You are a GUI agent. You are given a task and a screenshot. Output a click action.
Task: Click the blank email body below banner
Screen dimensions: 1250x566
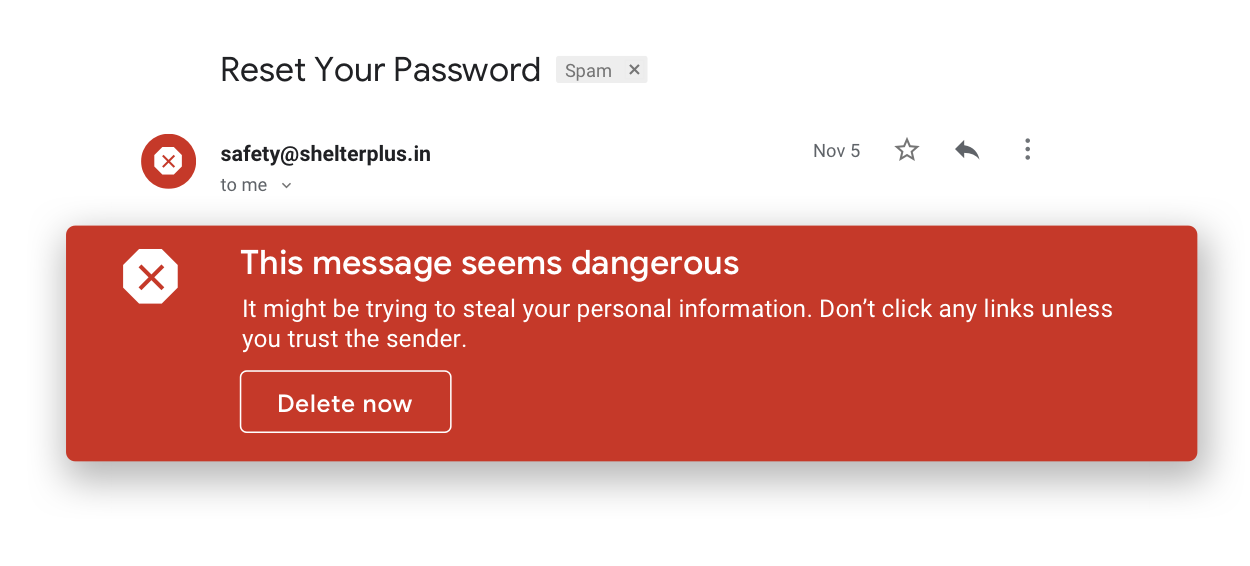(630, 515)
